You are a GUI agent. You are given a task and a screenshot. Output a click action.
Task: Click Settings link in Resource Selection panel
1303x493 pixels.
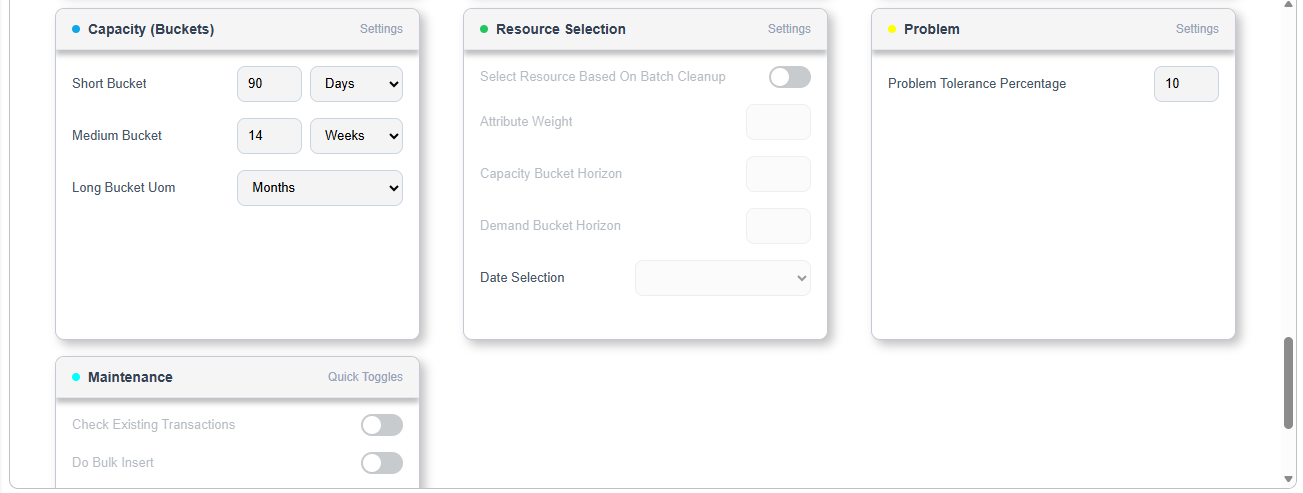tap(789, 29)
